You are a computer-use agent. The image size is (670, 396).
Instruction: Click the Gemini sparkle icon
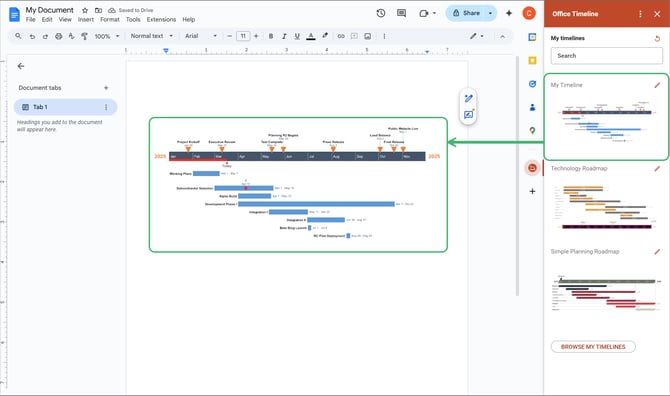pyautogui.click(x=509, y=13)
